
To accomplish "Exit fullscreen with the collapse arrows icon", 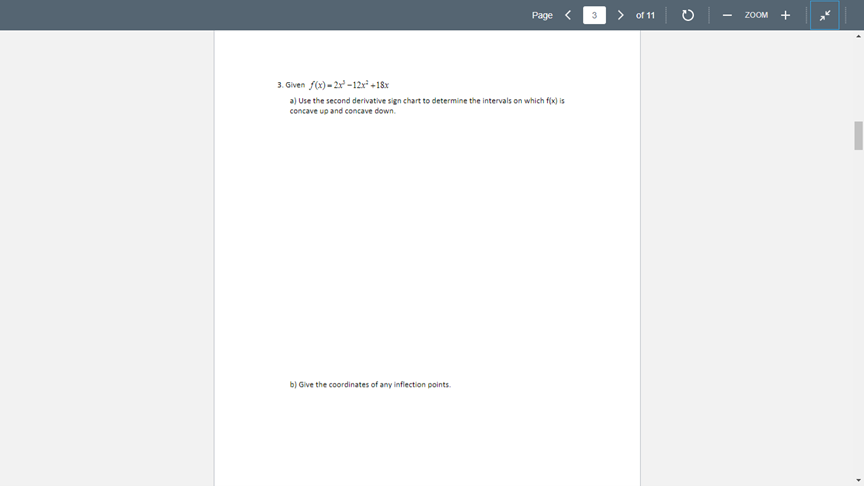I will pyautogui.click(x=825, y=15).
